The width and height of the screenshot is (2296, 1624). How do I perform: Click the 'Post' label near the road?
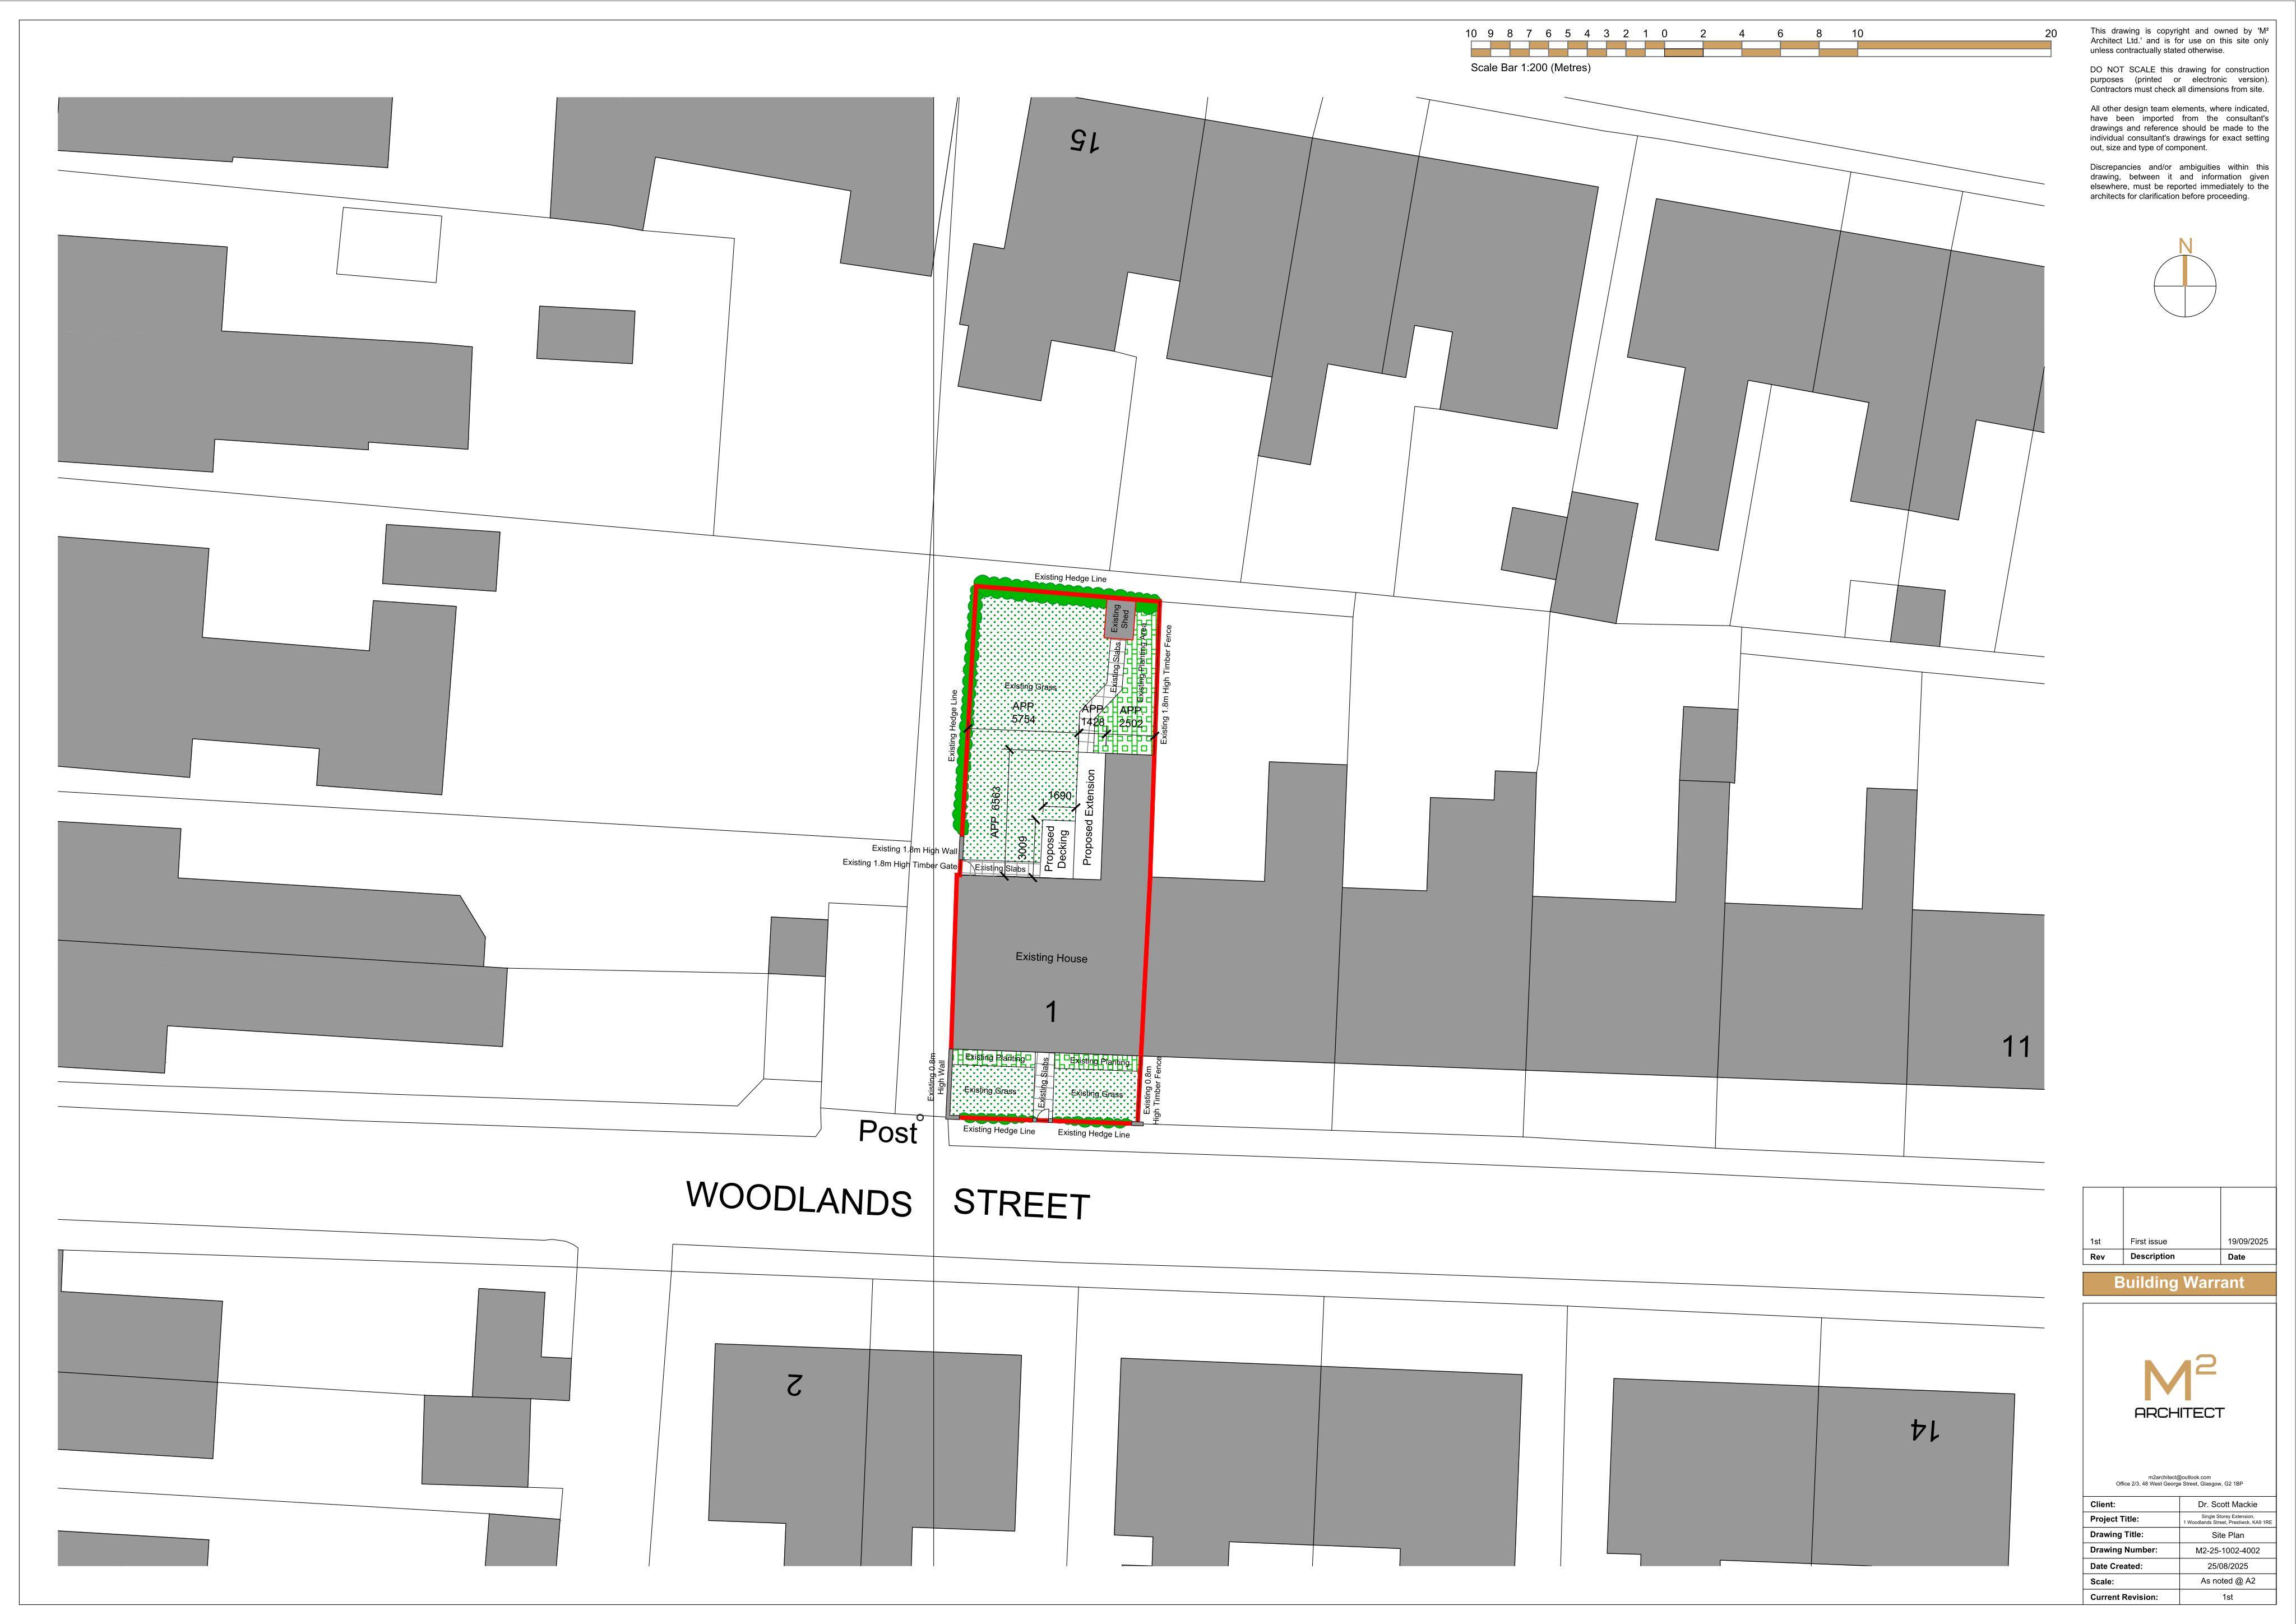tap(887, 1132)
